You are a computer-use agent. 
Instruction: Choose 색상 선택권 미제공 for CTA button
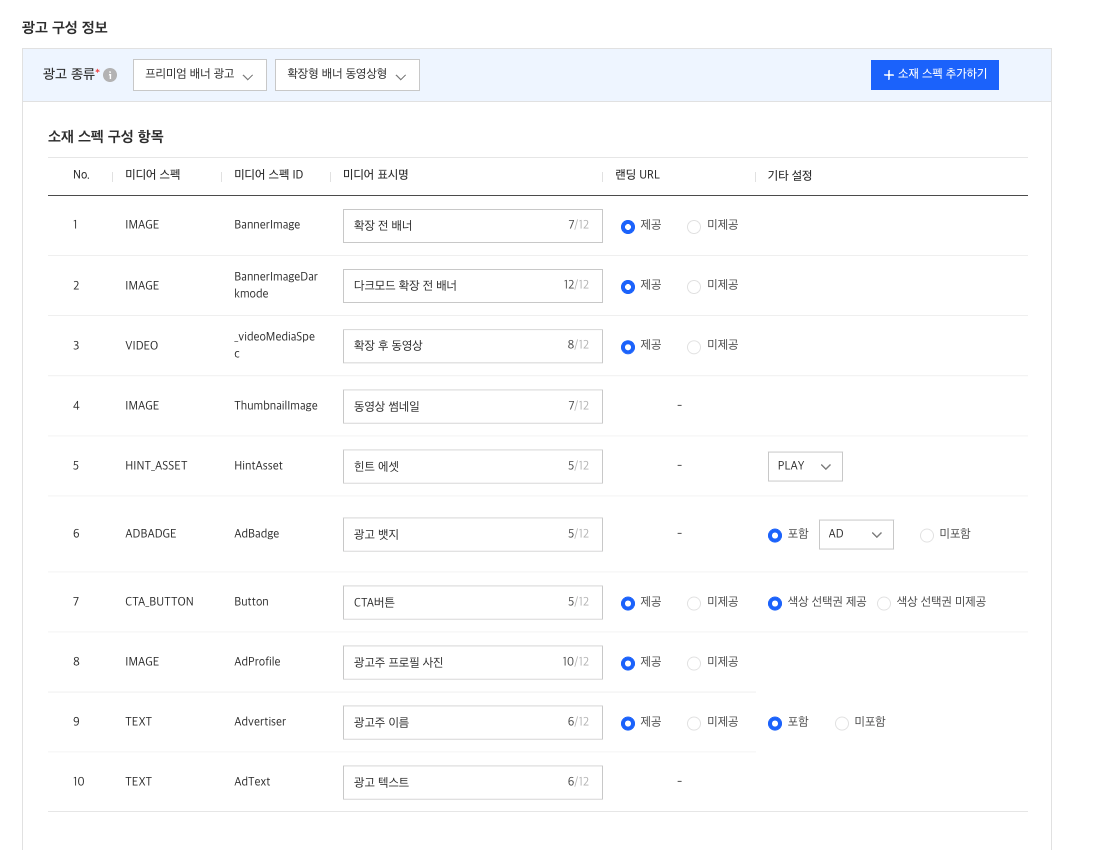coord(884,603)
